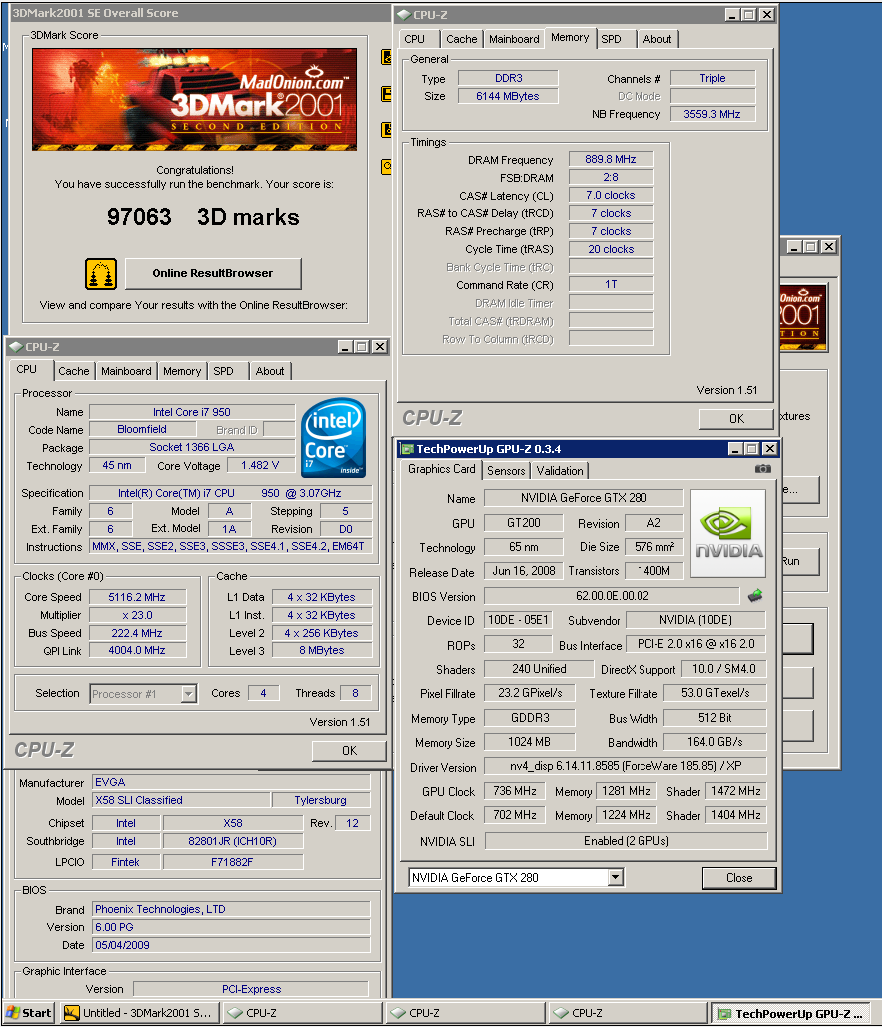Open Cache tab in CPU-Z Memory window
Screen dimensions: 882x1027
(x=462, y=39)
